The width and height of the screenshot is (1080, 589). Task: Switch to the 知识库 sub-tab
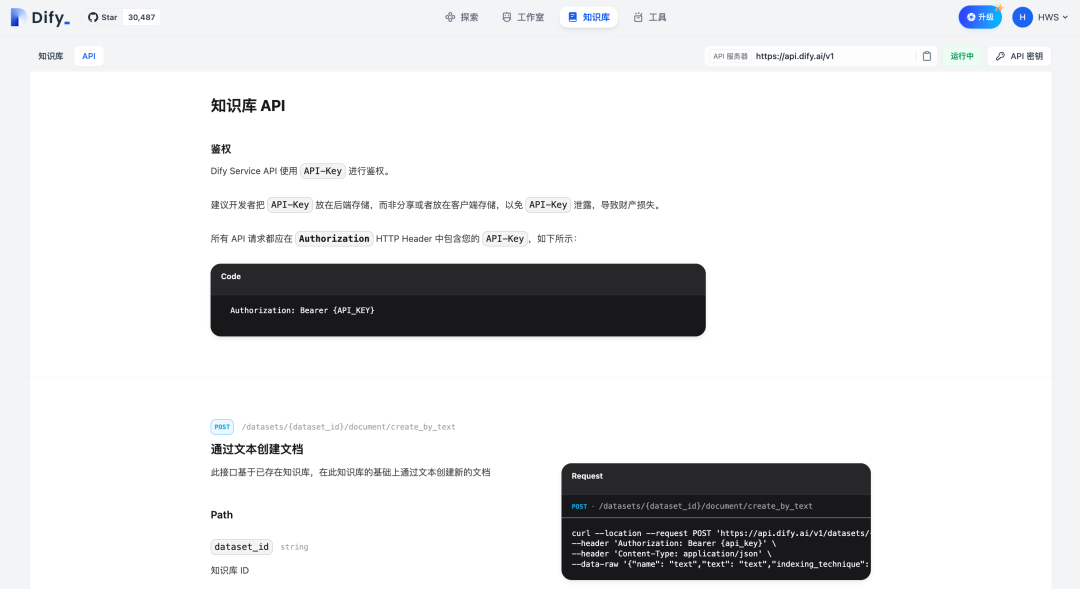point(50,56)
